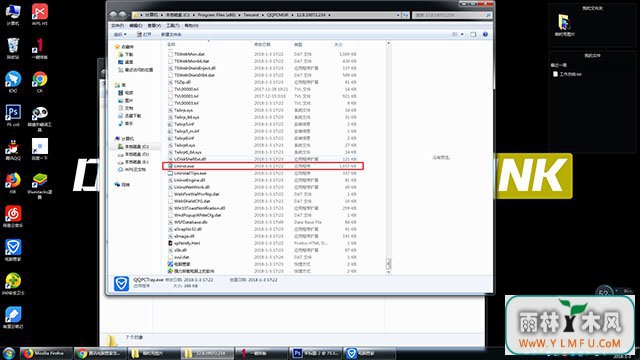Expand the Program Files (x86) breadcrumb arrow
The height and width of the screenshot is (360, 640).
(239, 15)
